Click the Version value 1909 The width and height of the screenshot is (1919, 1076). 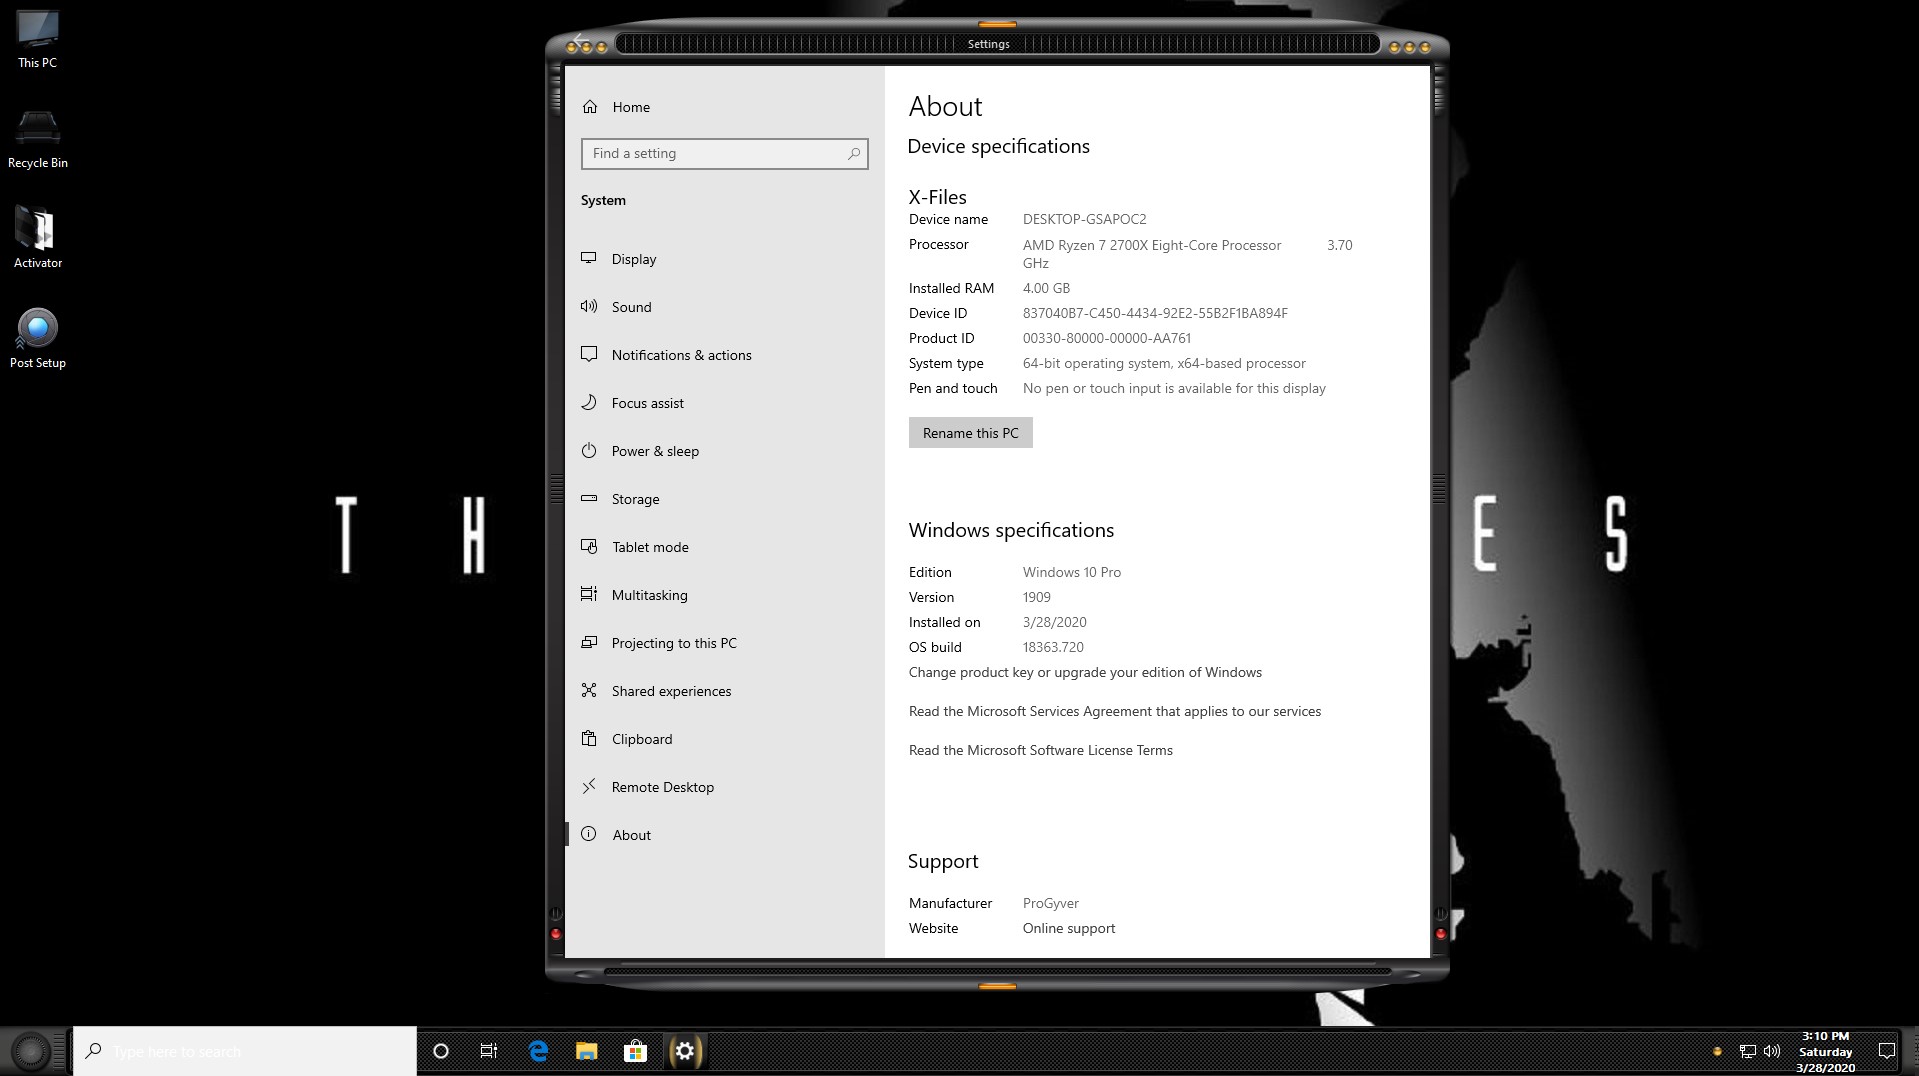tap(1036, 597)
